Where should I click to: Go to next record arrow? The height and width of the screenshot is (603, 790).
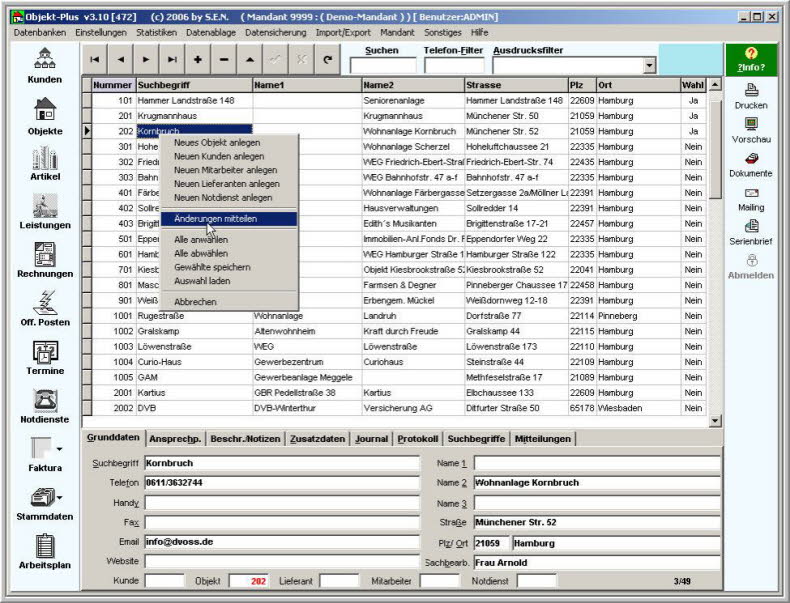point(146,59)
